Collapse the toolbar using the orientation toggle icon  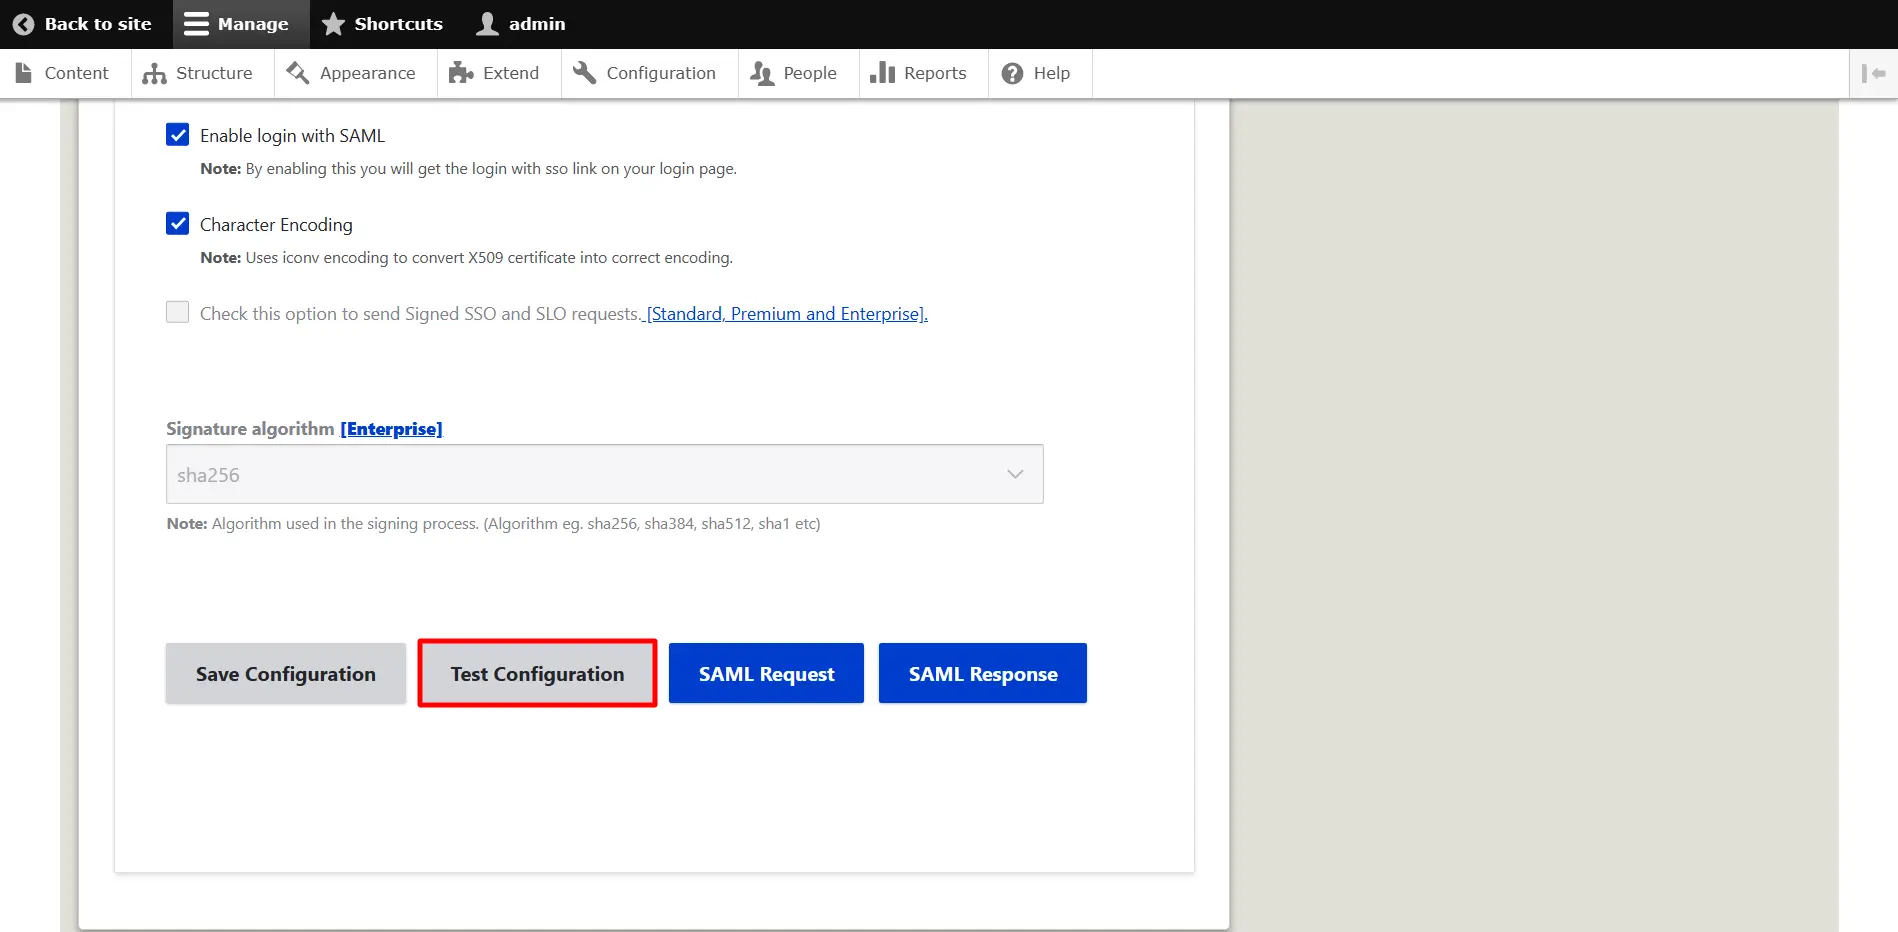pyautogui.click(x=1873, y=73)
